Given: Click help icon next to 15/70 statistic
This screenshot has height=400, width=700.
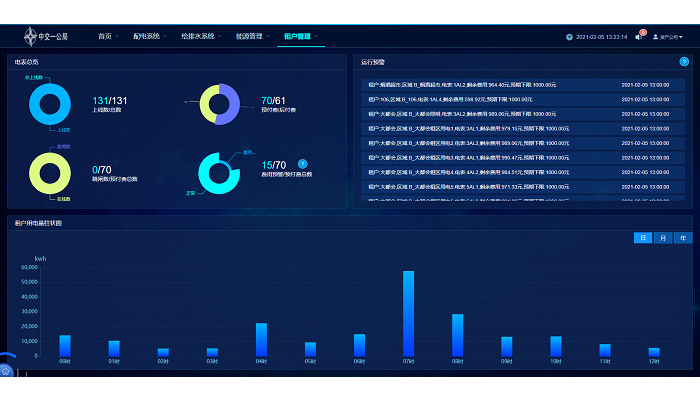Looking at the screenshot, I should (x=302, y=163).
